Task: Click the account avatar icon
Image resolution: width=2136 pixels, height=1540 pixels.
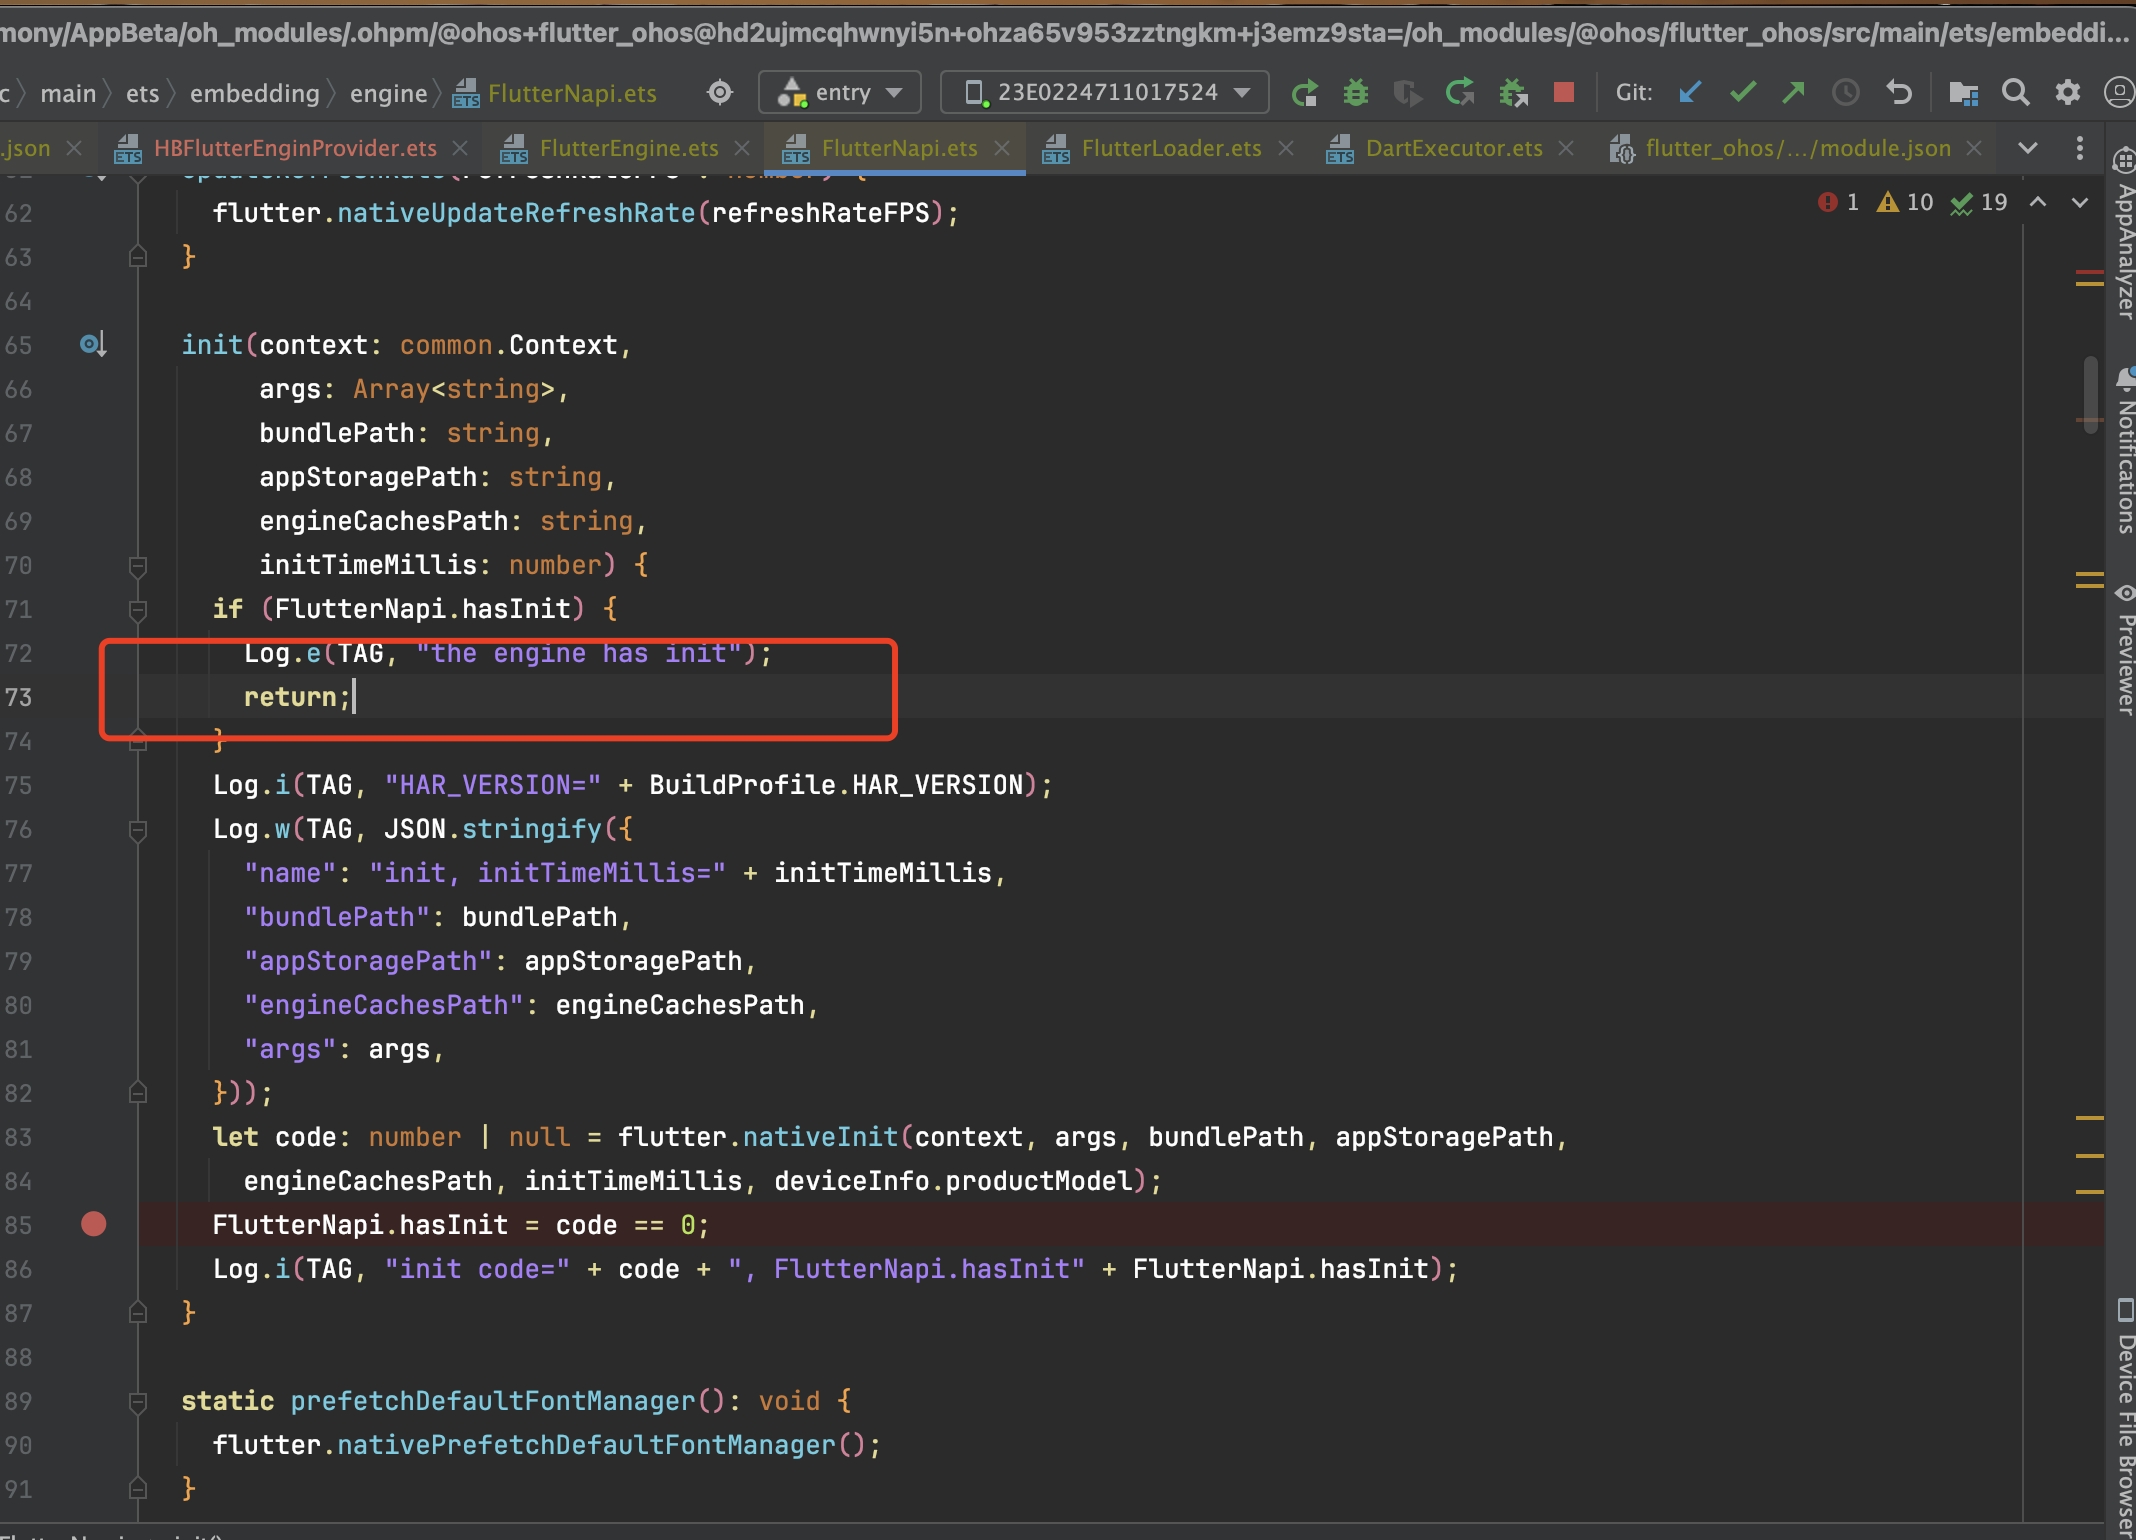Action: [x=2120, y=93]
